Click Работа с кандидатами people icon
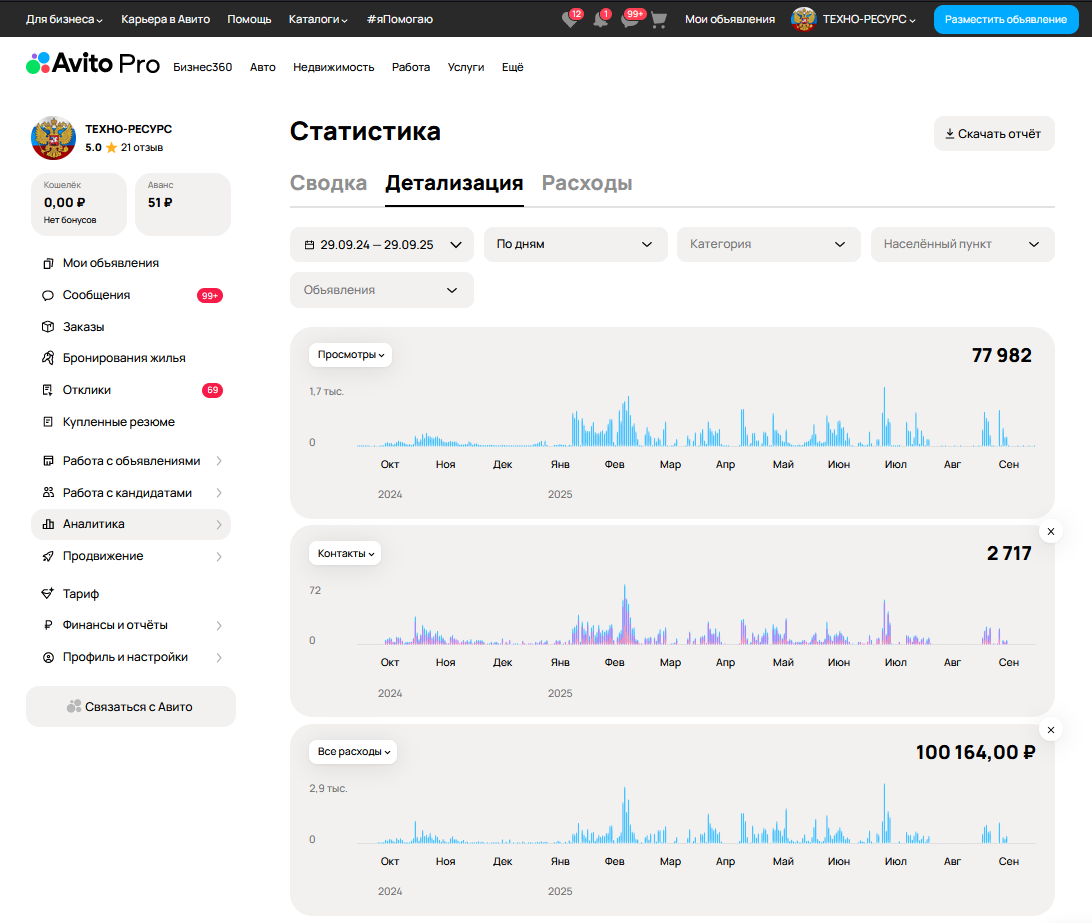 tap(48, 492)
